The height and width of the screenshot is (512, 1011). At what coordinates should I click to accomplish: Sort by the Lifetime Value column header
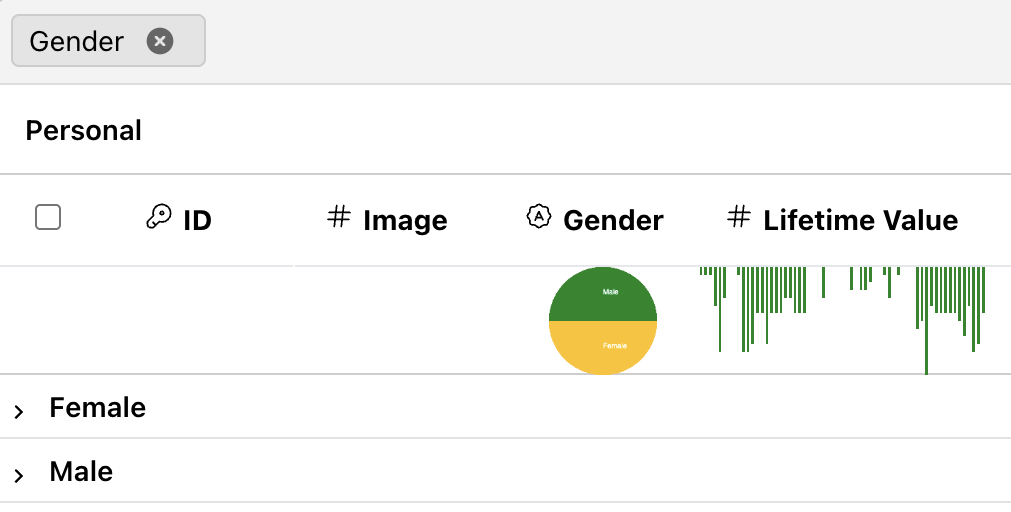tap(860, 220)
